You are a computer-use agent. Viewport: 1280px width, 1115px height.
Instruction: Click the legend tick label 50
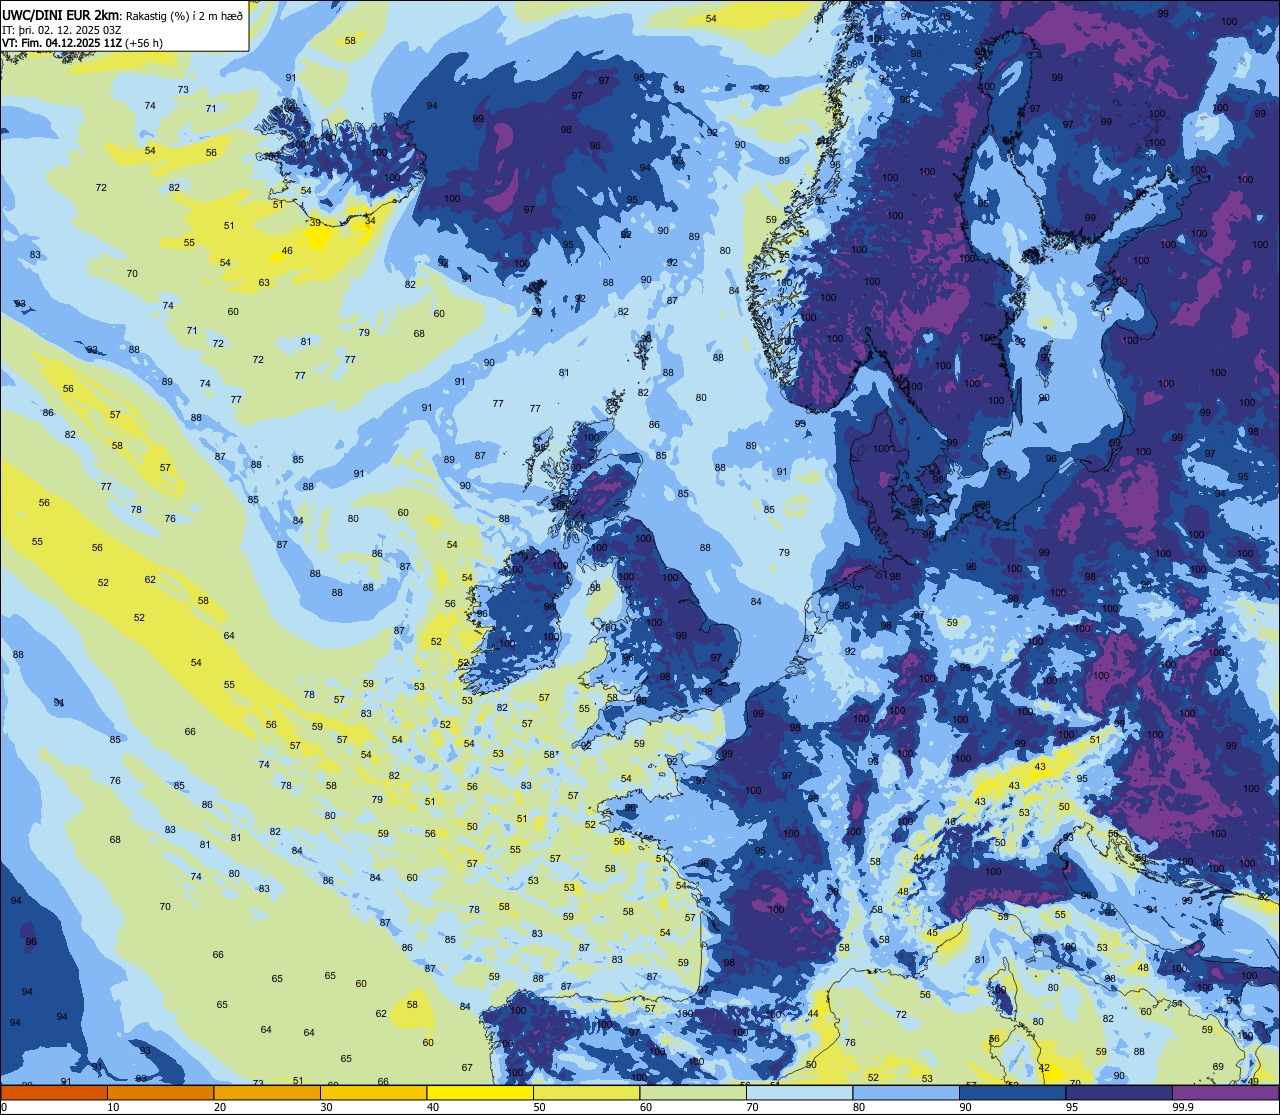coord(539,1107)
